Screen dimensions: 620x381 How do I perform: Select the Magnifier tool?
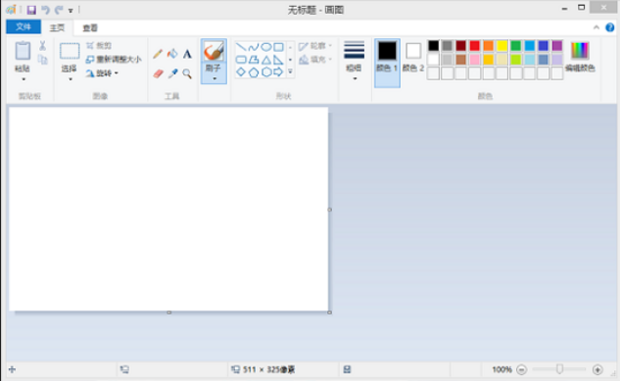187,74
